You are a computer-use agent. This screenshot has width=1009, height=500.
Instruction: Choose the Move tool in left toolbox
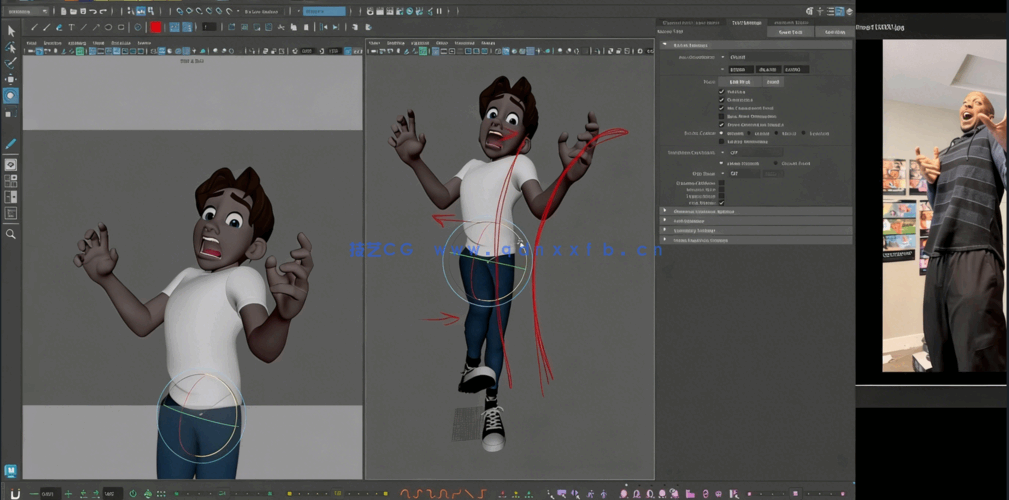pyautogui.click(x=11, y=79)
